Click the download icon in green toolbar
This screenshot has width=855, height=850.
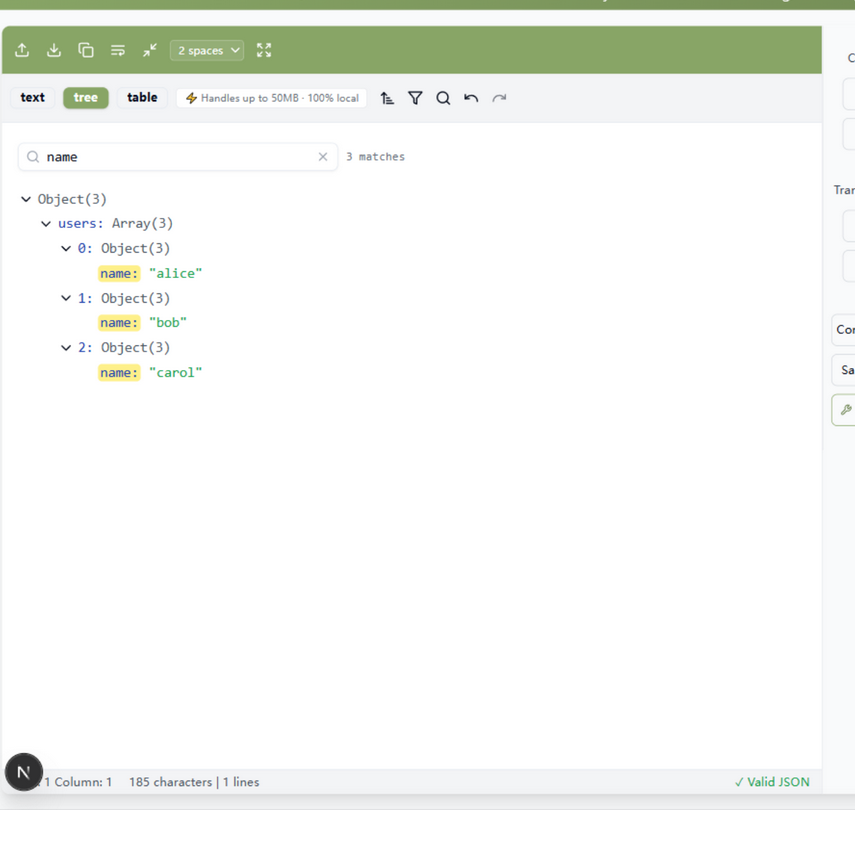[54, 50]
